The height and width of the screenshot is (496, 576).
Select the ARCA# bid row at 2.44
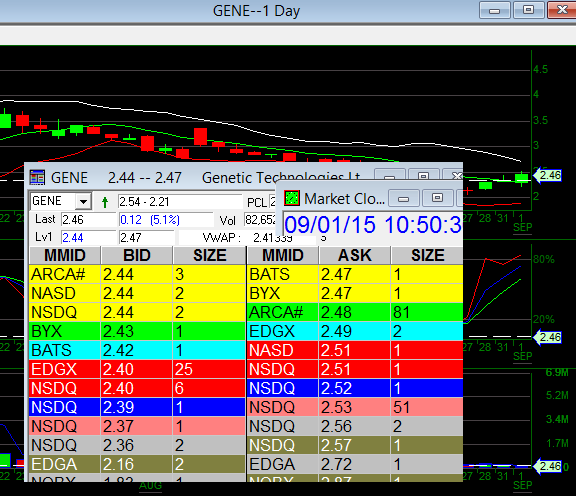pyautogui.click(x=137, y=274)
